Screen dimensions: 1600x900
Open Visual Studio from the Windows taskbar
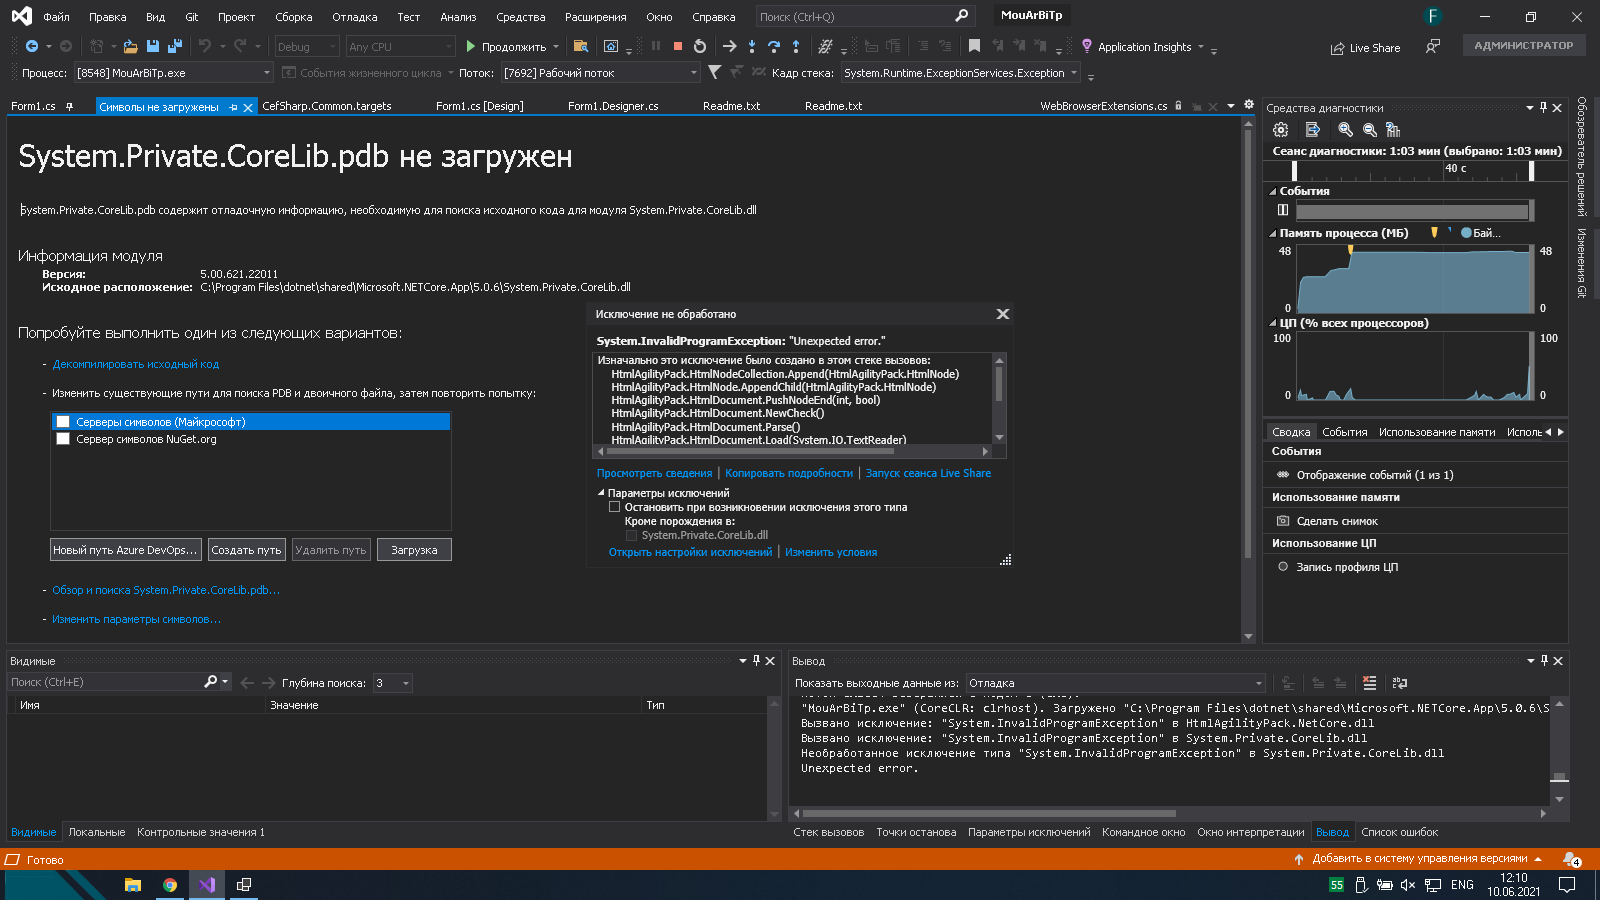pos(207,885)
